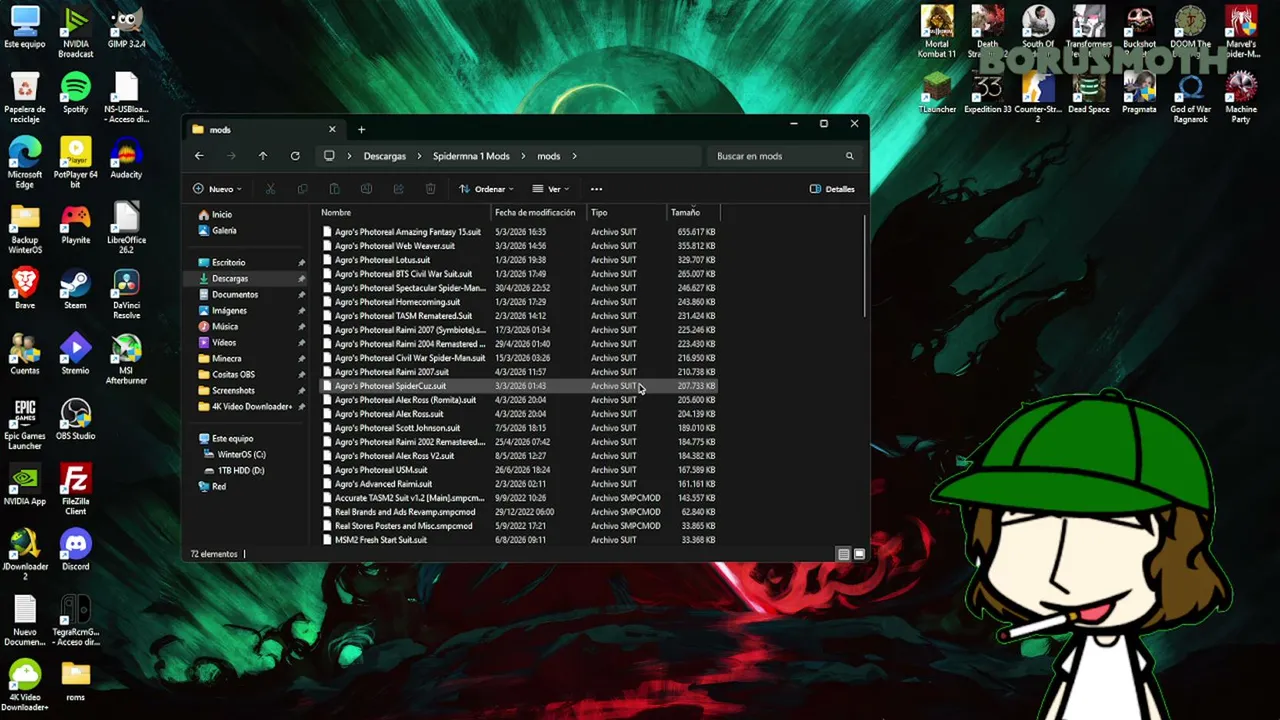Open Documentos in the sidebar
This screenshot has height=720, width=1280.
(235, 294)
